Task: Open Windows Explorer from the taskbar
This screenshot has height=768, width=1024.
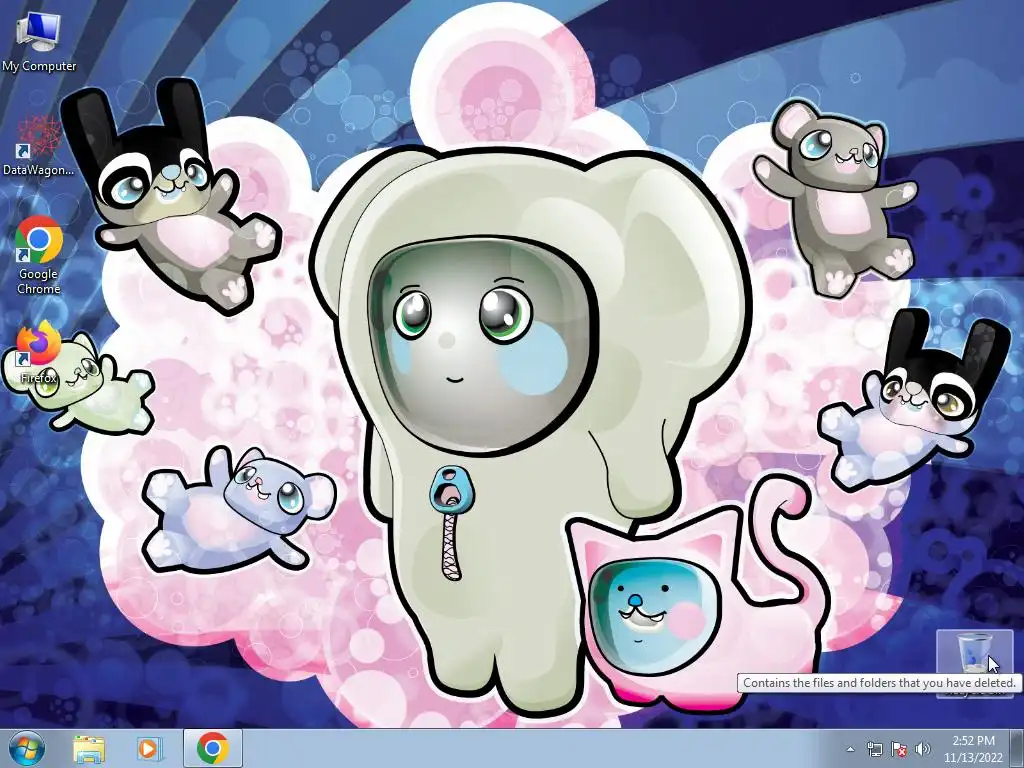Action: coord(88,749)
